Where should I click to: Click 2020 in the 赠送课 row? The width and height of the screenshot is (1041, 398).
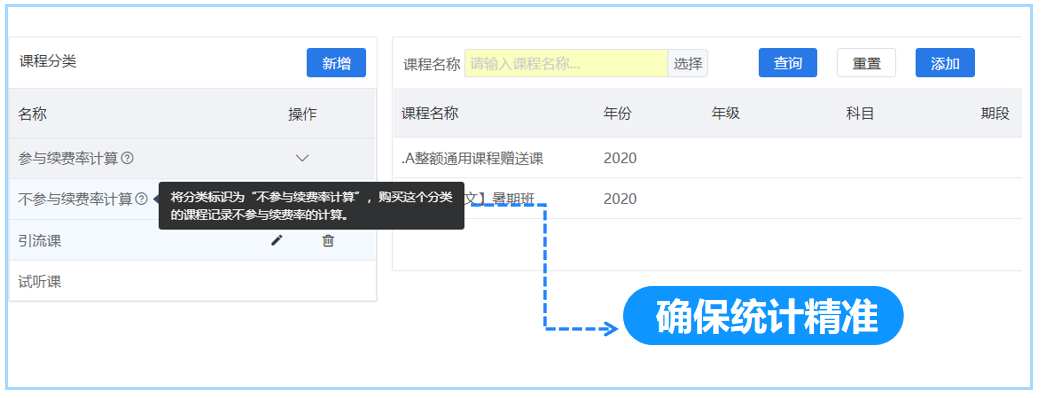(x=620, y=157)
